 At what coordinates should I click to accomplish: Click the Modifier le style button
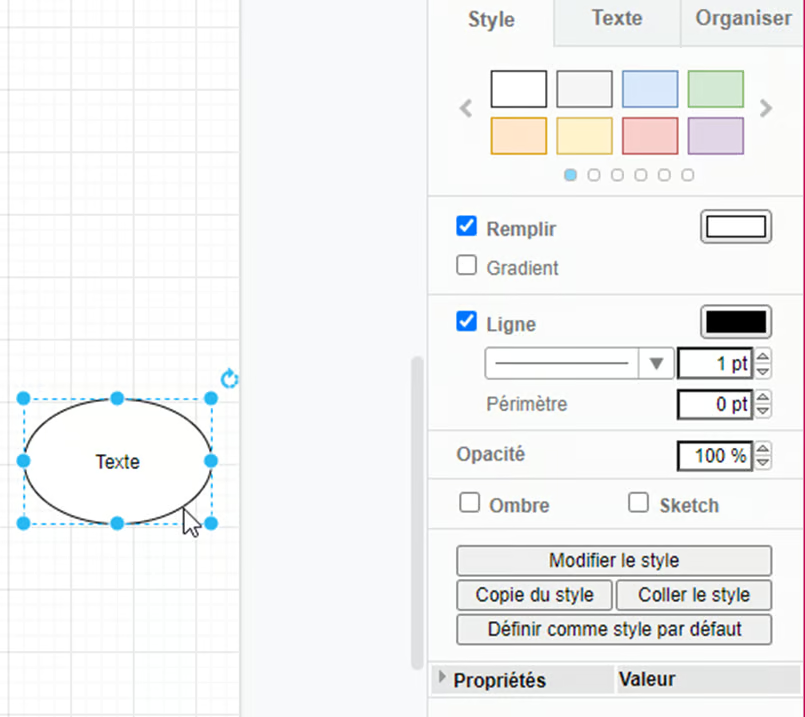coord(614,561)
